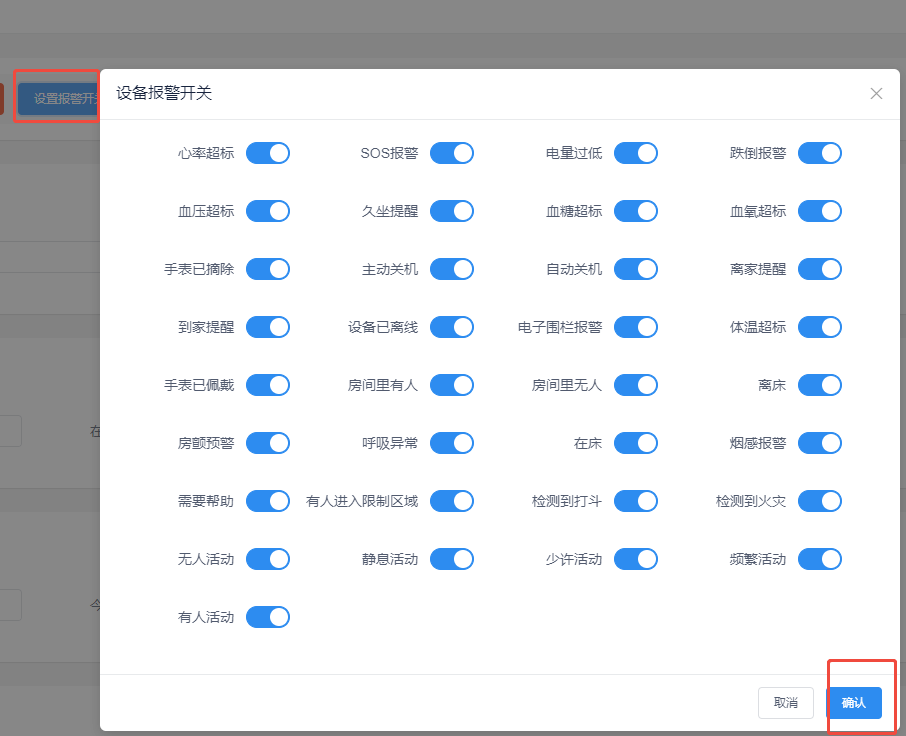This screenshot has width=906, height=736.
Task: Click the 手表已佩戴 label text
Action: [199, 385]
